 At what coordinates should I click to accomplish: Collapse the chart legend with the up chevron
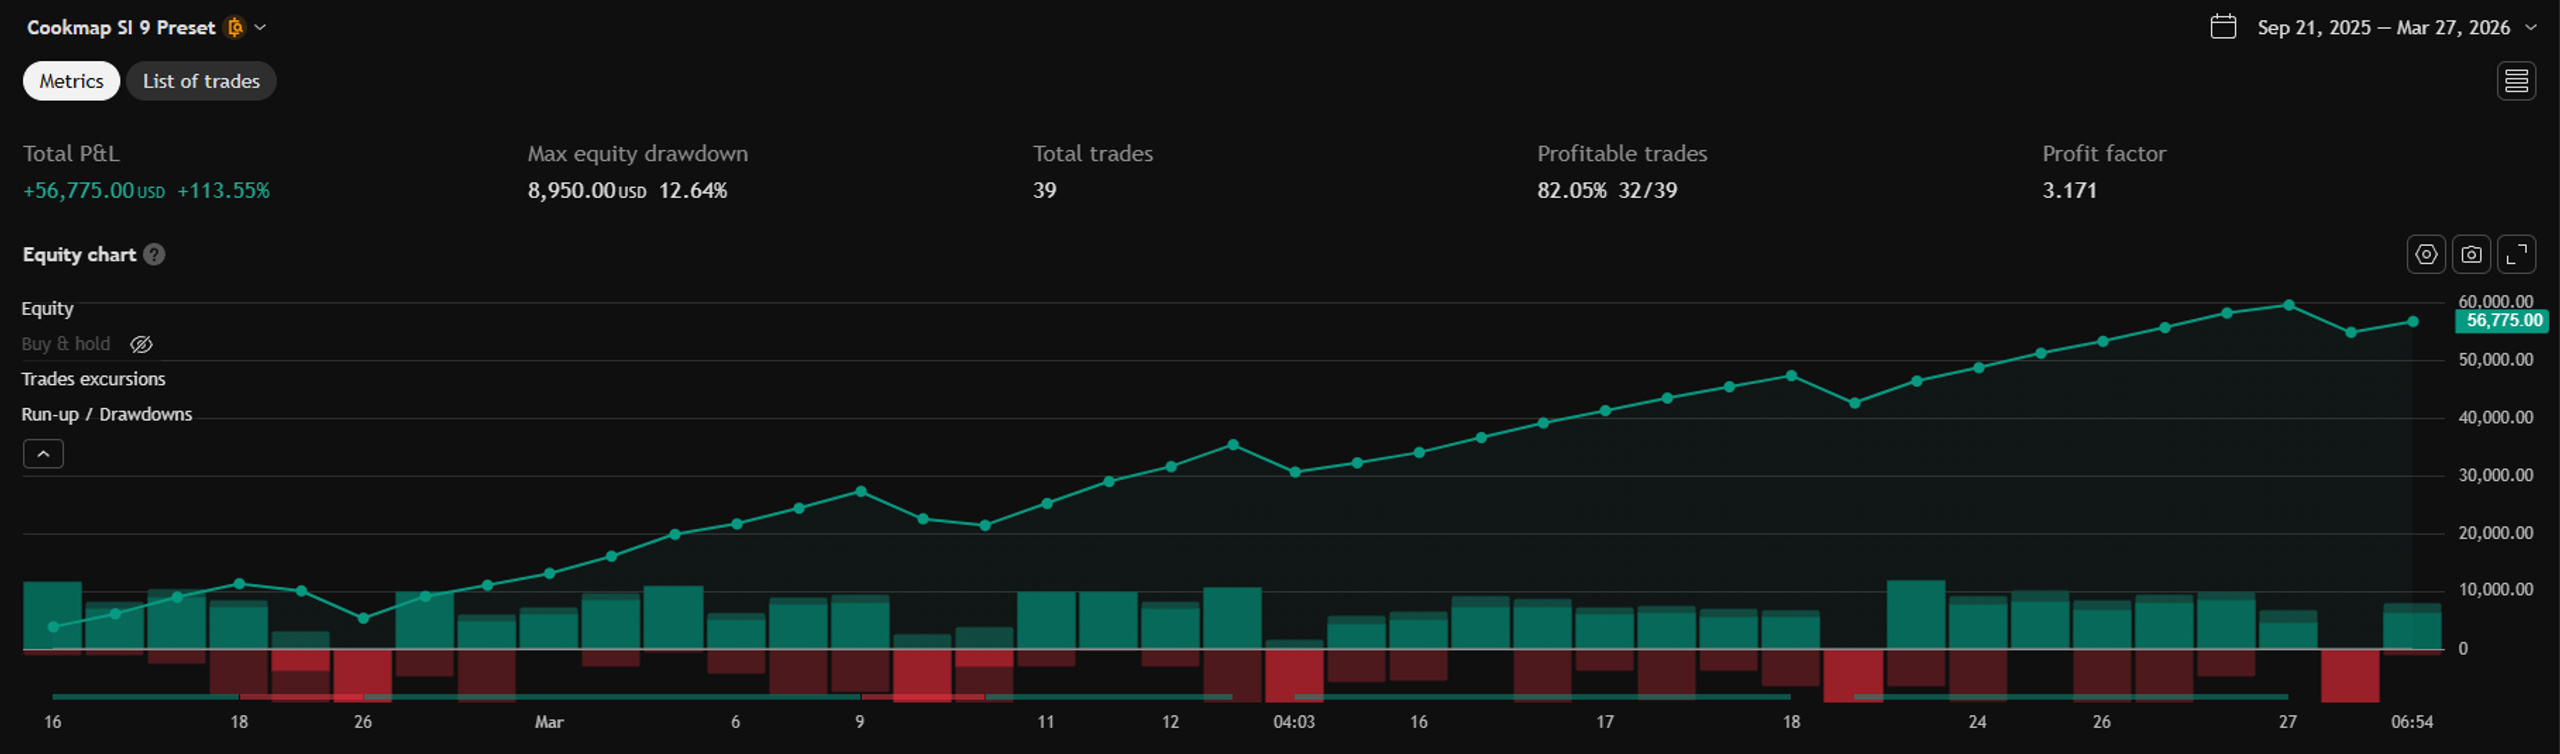(x=43, y=453)
